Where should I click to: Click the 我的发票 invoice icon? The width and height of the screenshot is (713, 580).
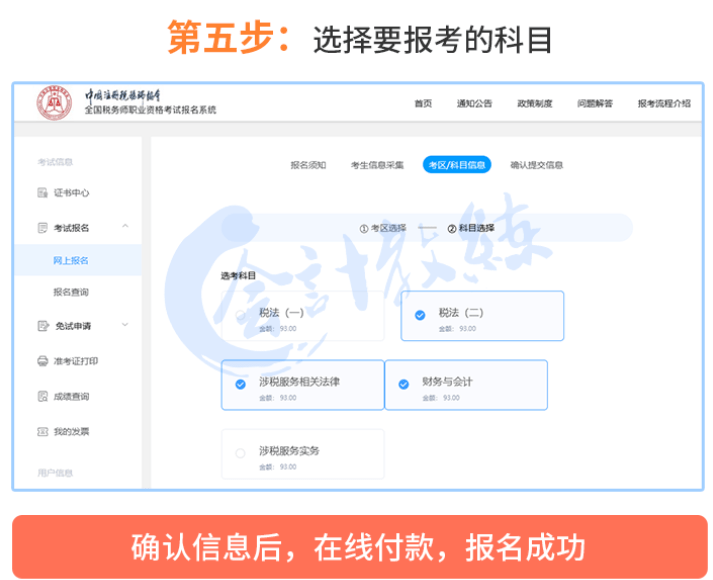point(43,432)
